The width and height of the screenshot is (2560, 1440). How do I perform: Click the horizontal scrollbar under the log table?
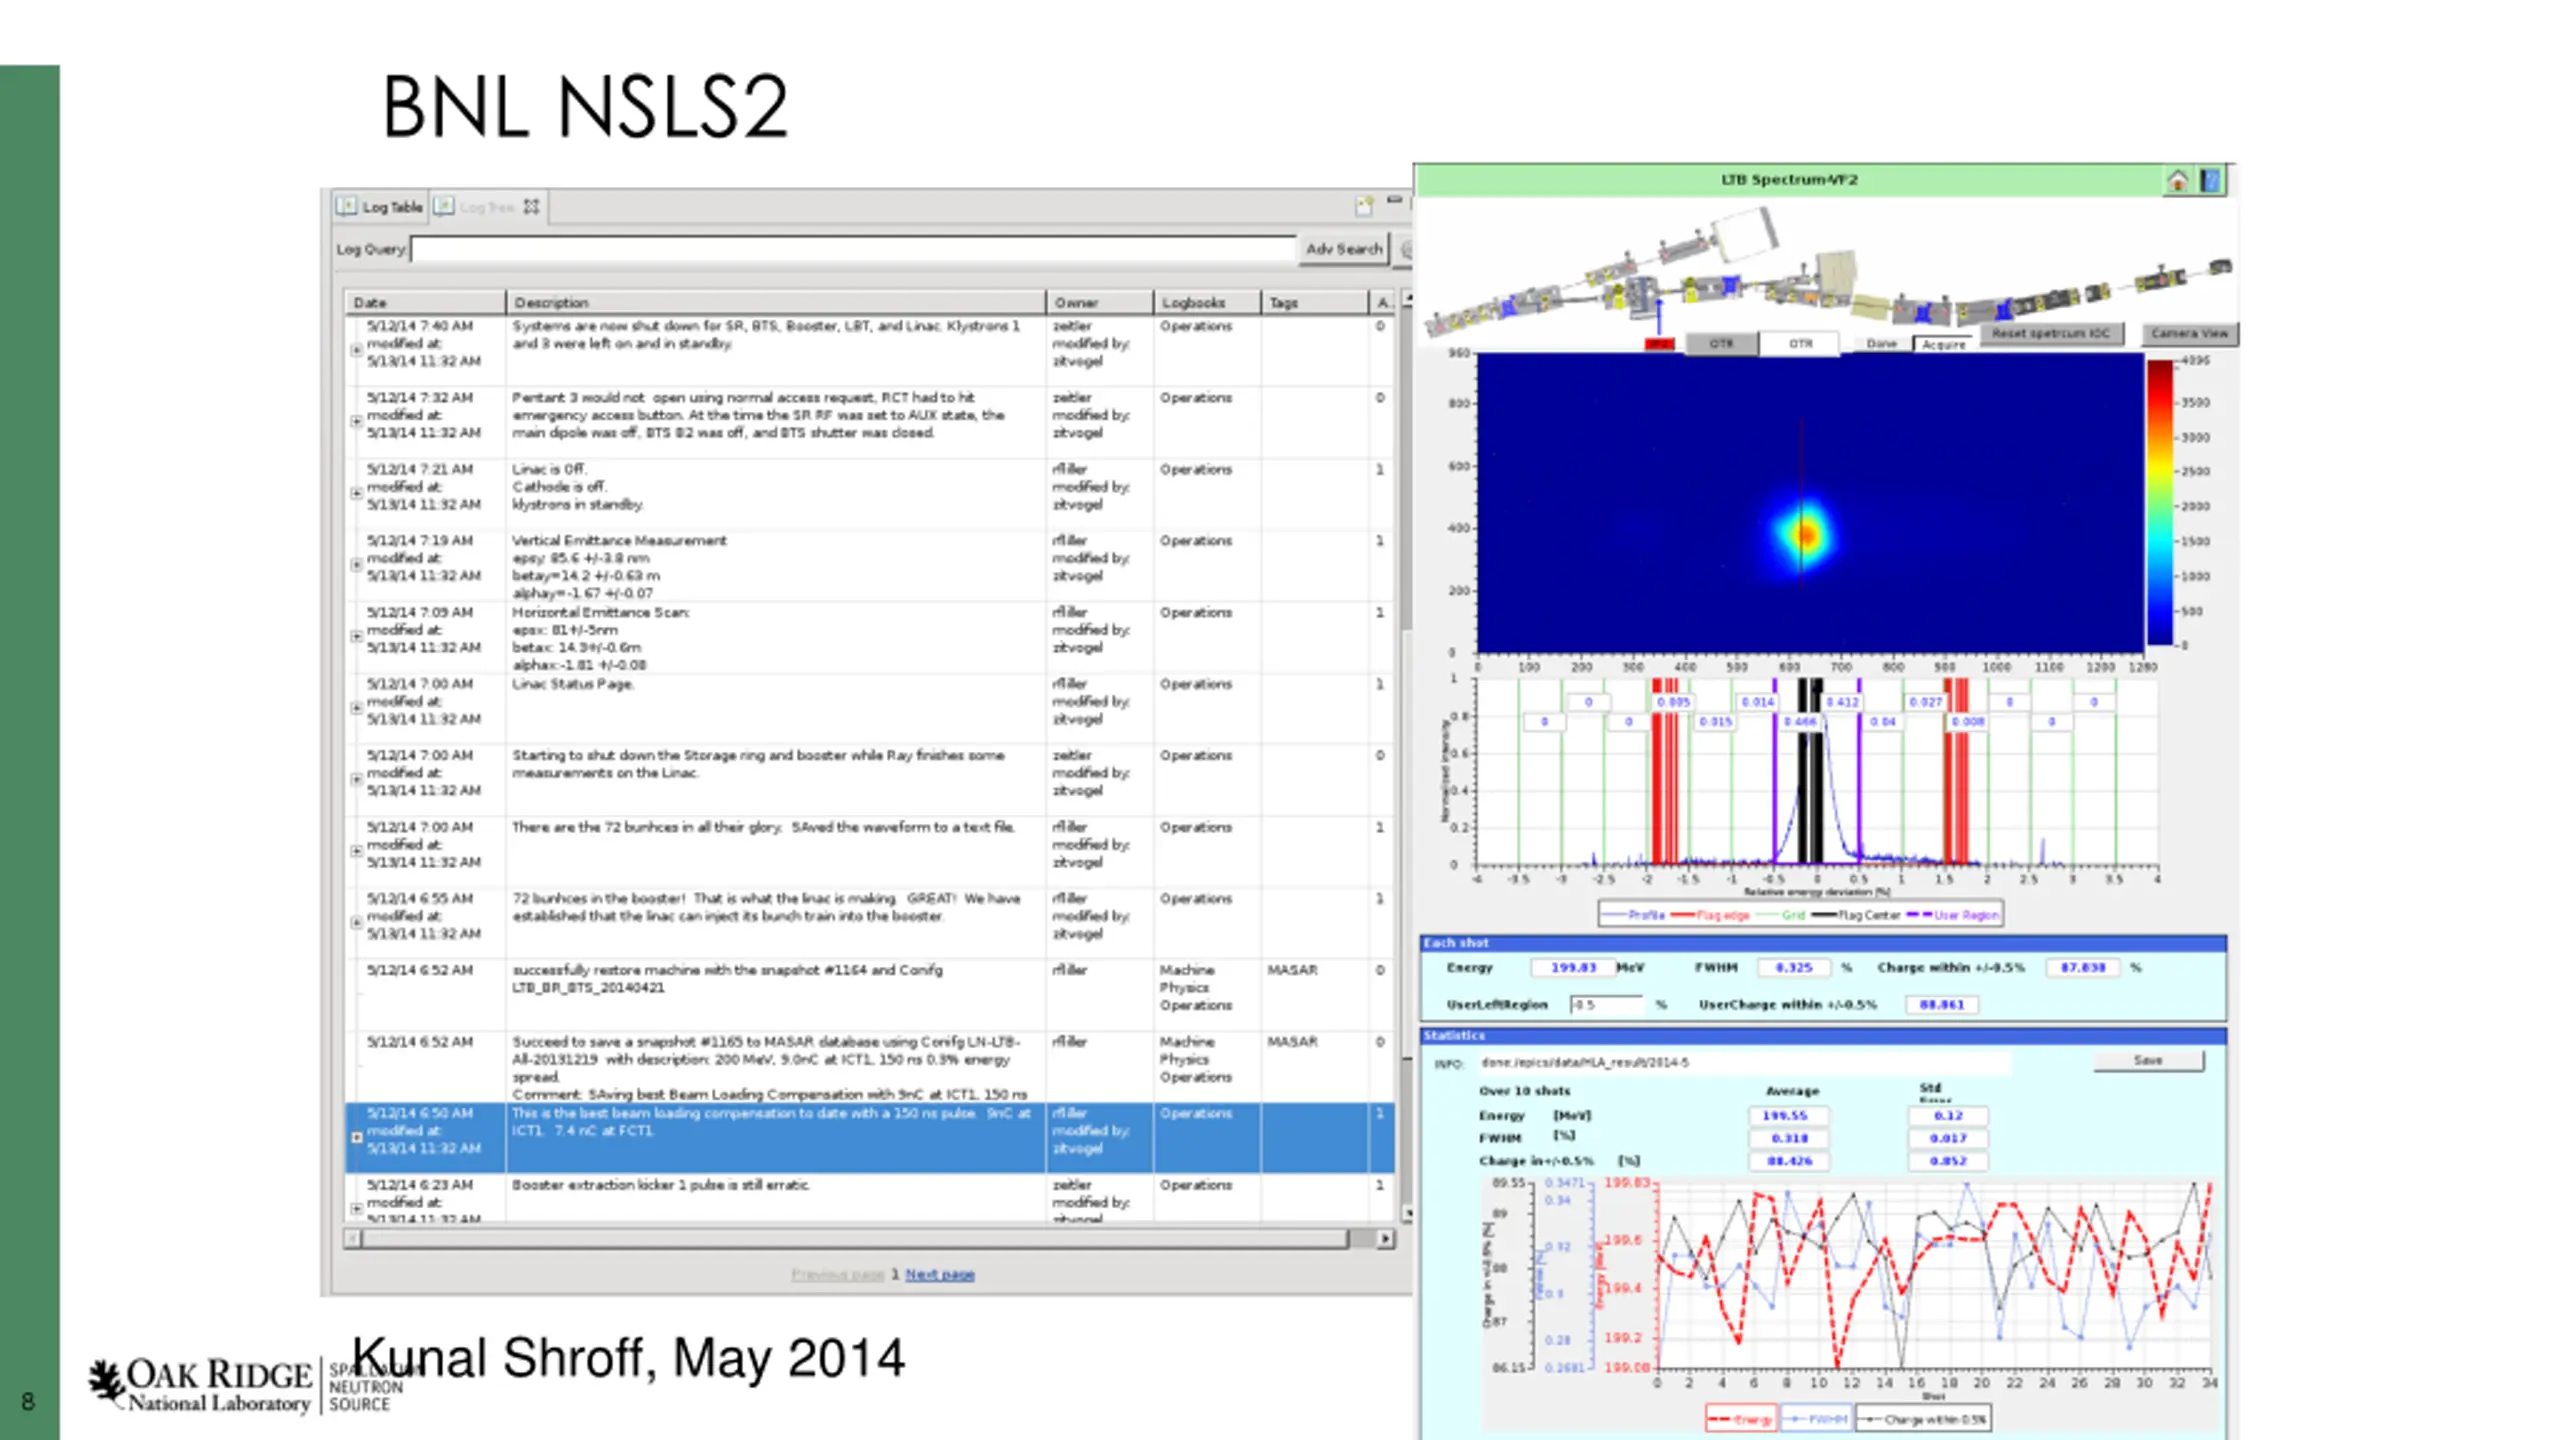pyautogui.click(x=855, y=1239)
